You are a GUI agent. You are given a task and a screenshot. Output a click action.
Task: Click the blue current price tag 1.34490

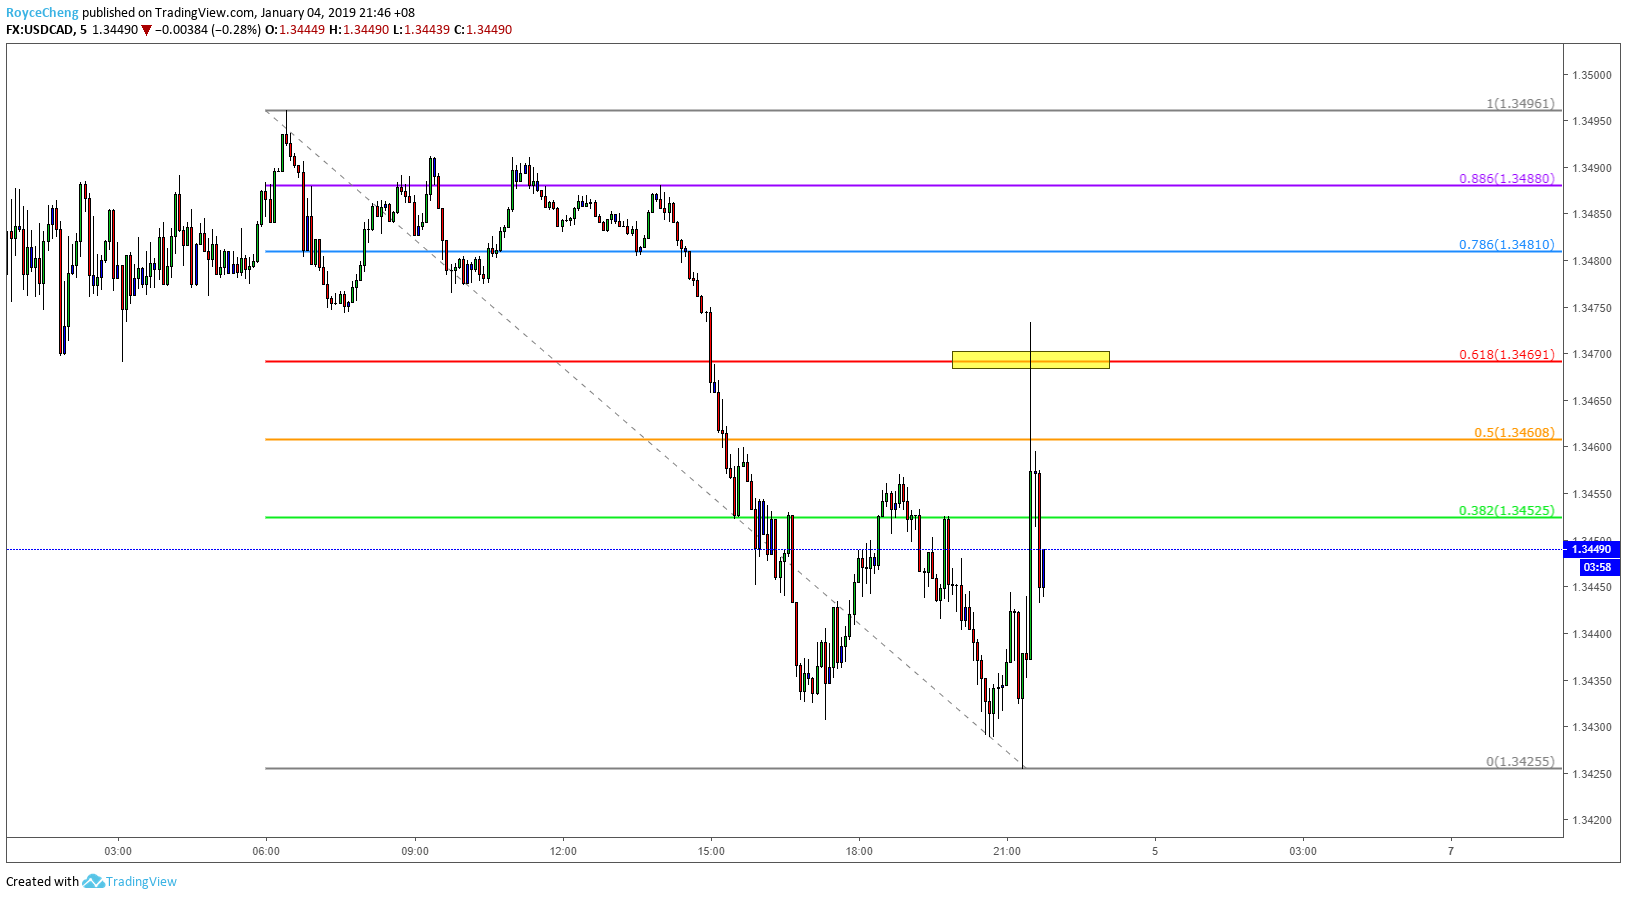tap(1592, 549)
